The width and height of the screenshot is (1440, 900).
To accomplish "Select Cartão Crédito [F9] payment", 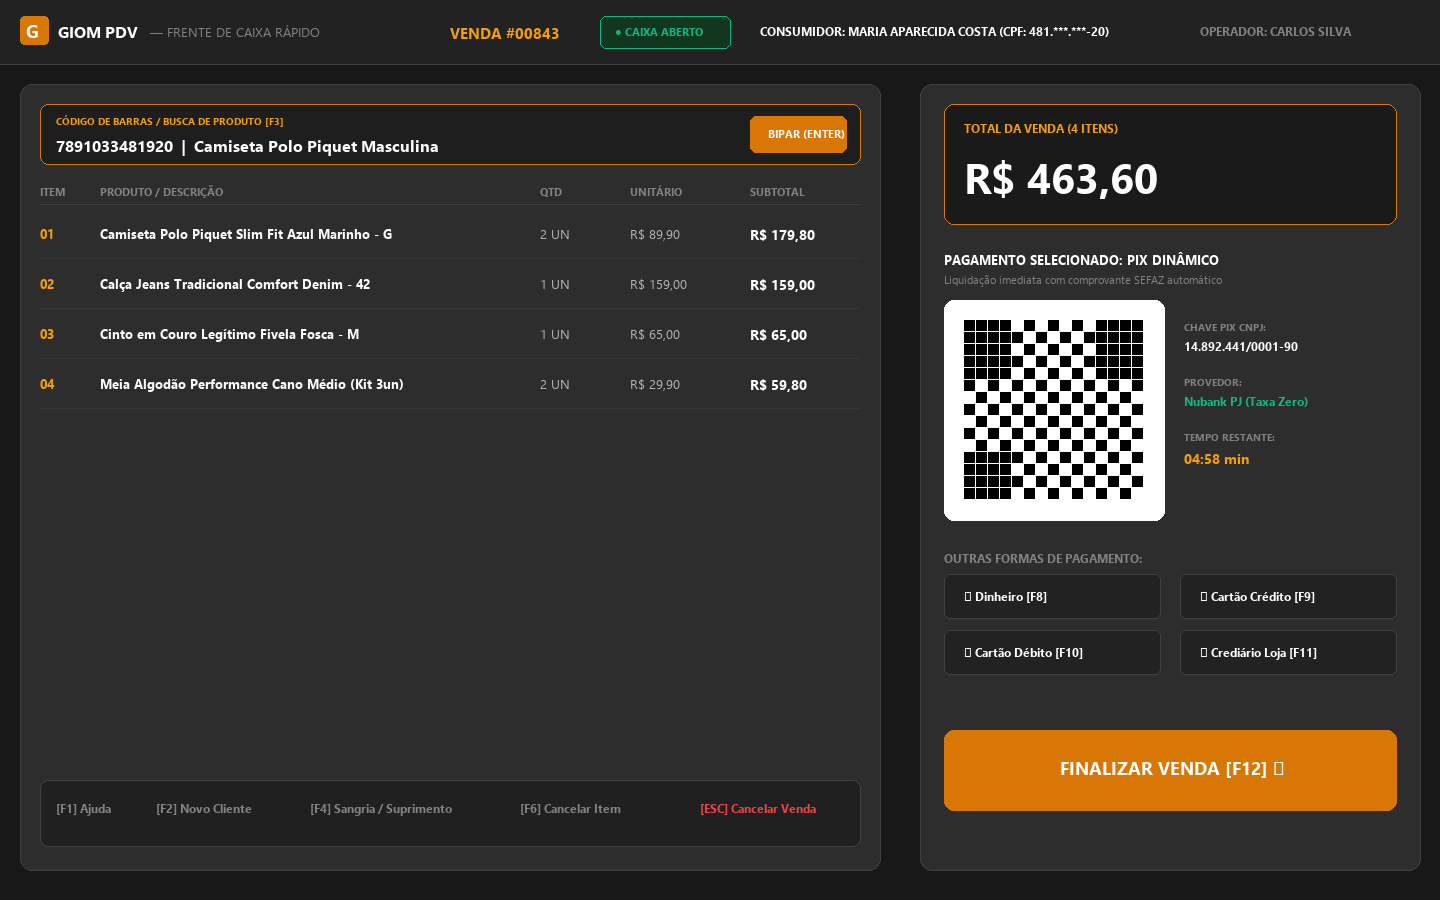I will [1288, 597].
